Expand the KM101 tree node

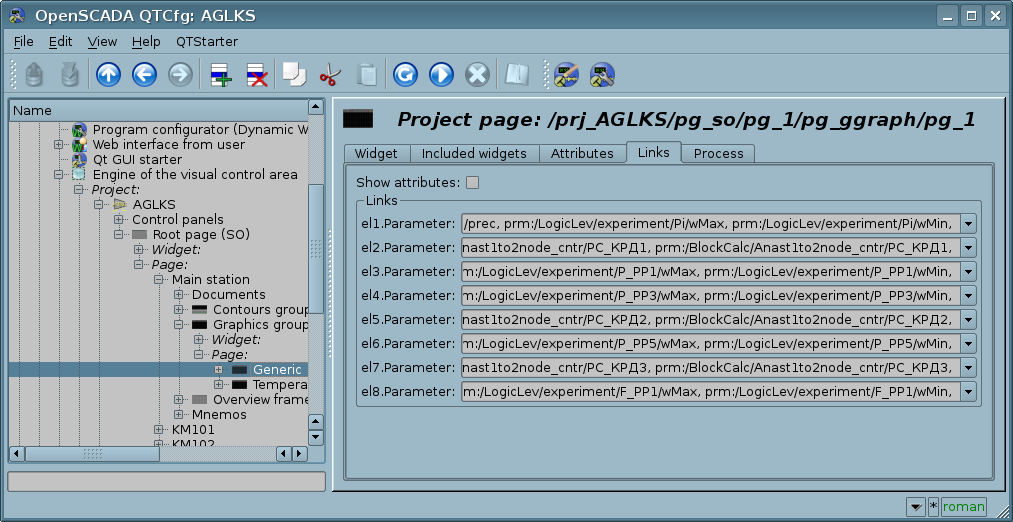click(159, 430)
